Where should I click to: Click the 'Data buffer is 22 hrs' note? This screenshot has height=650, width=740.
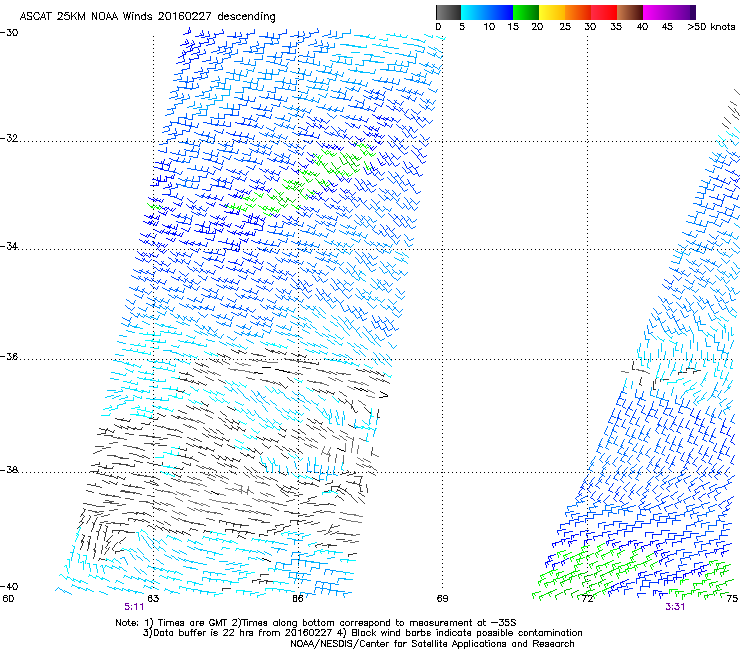200,633
